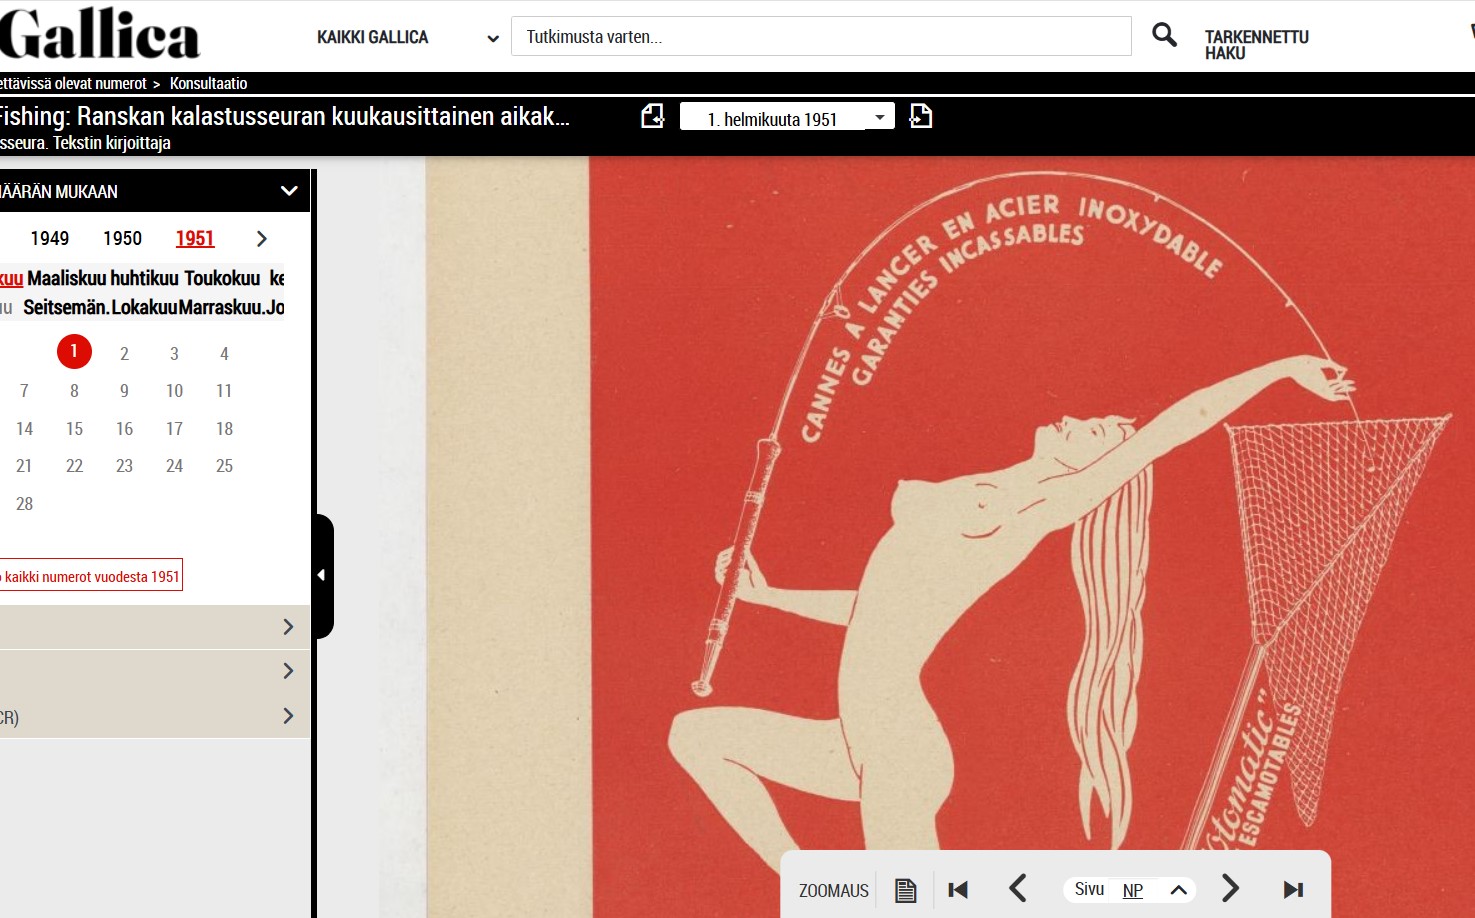The image size is (1475, 918).
Task: Expand the Sivu page selector
Action: pos(1178,890)
